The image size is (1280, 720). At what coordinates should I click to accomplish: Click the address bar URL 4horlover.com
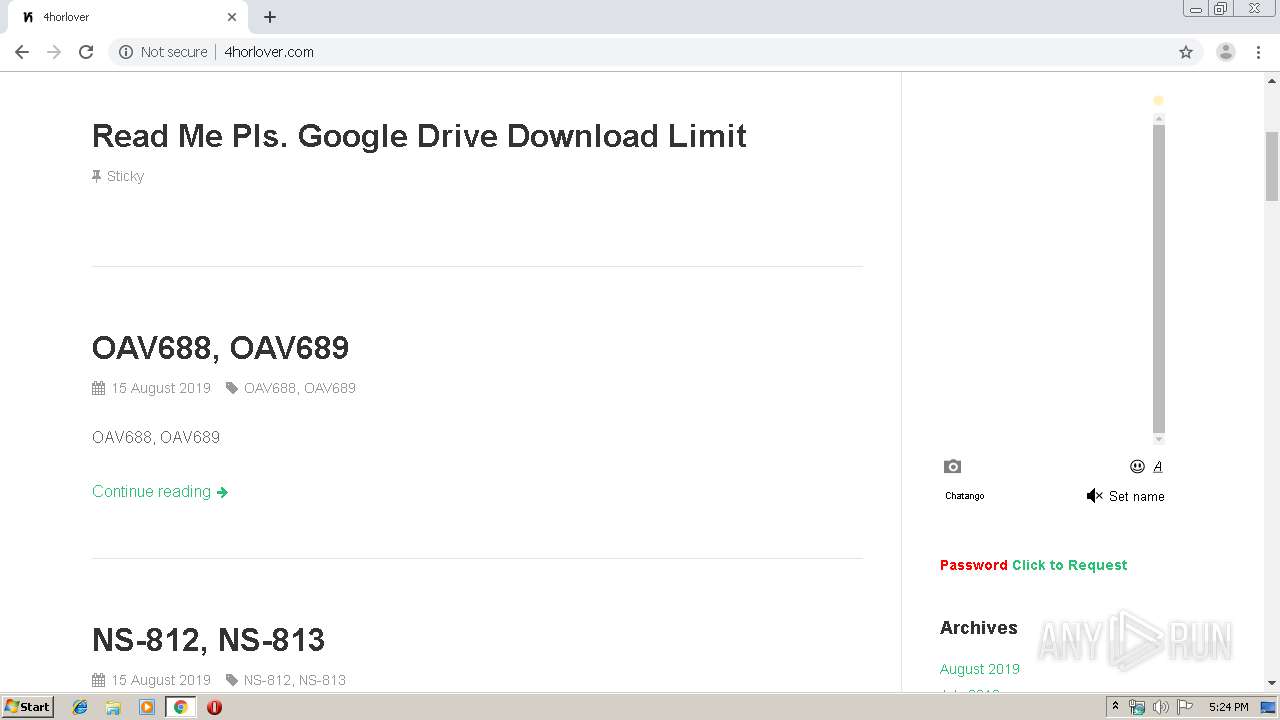(x=269, y=52)
